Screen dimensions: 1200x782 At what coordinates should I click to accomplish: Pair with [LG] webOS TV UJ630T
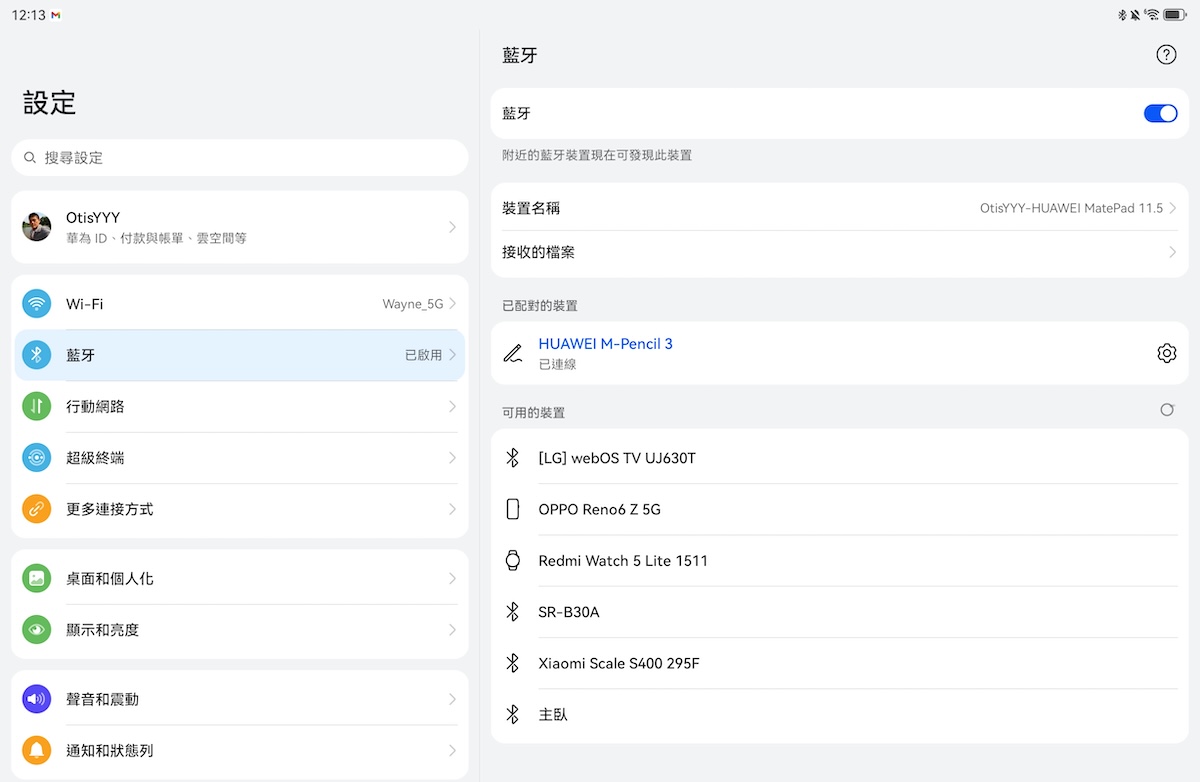pyautogui.click(x=616, y=458)
